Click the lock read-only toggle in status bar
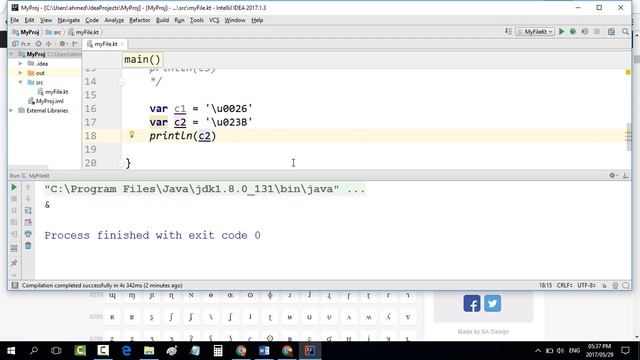Image resolution: width=640 pixels, height=360 pixels. pos(604,286)
